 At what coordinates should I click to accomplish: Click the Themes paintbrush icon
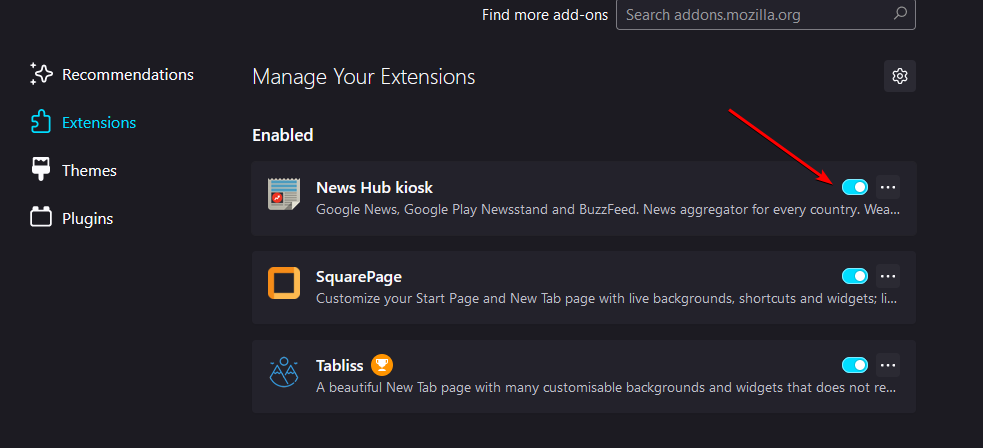pos(41,170)
